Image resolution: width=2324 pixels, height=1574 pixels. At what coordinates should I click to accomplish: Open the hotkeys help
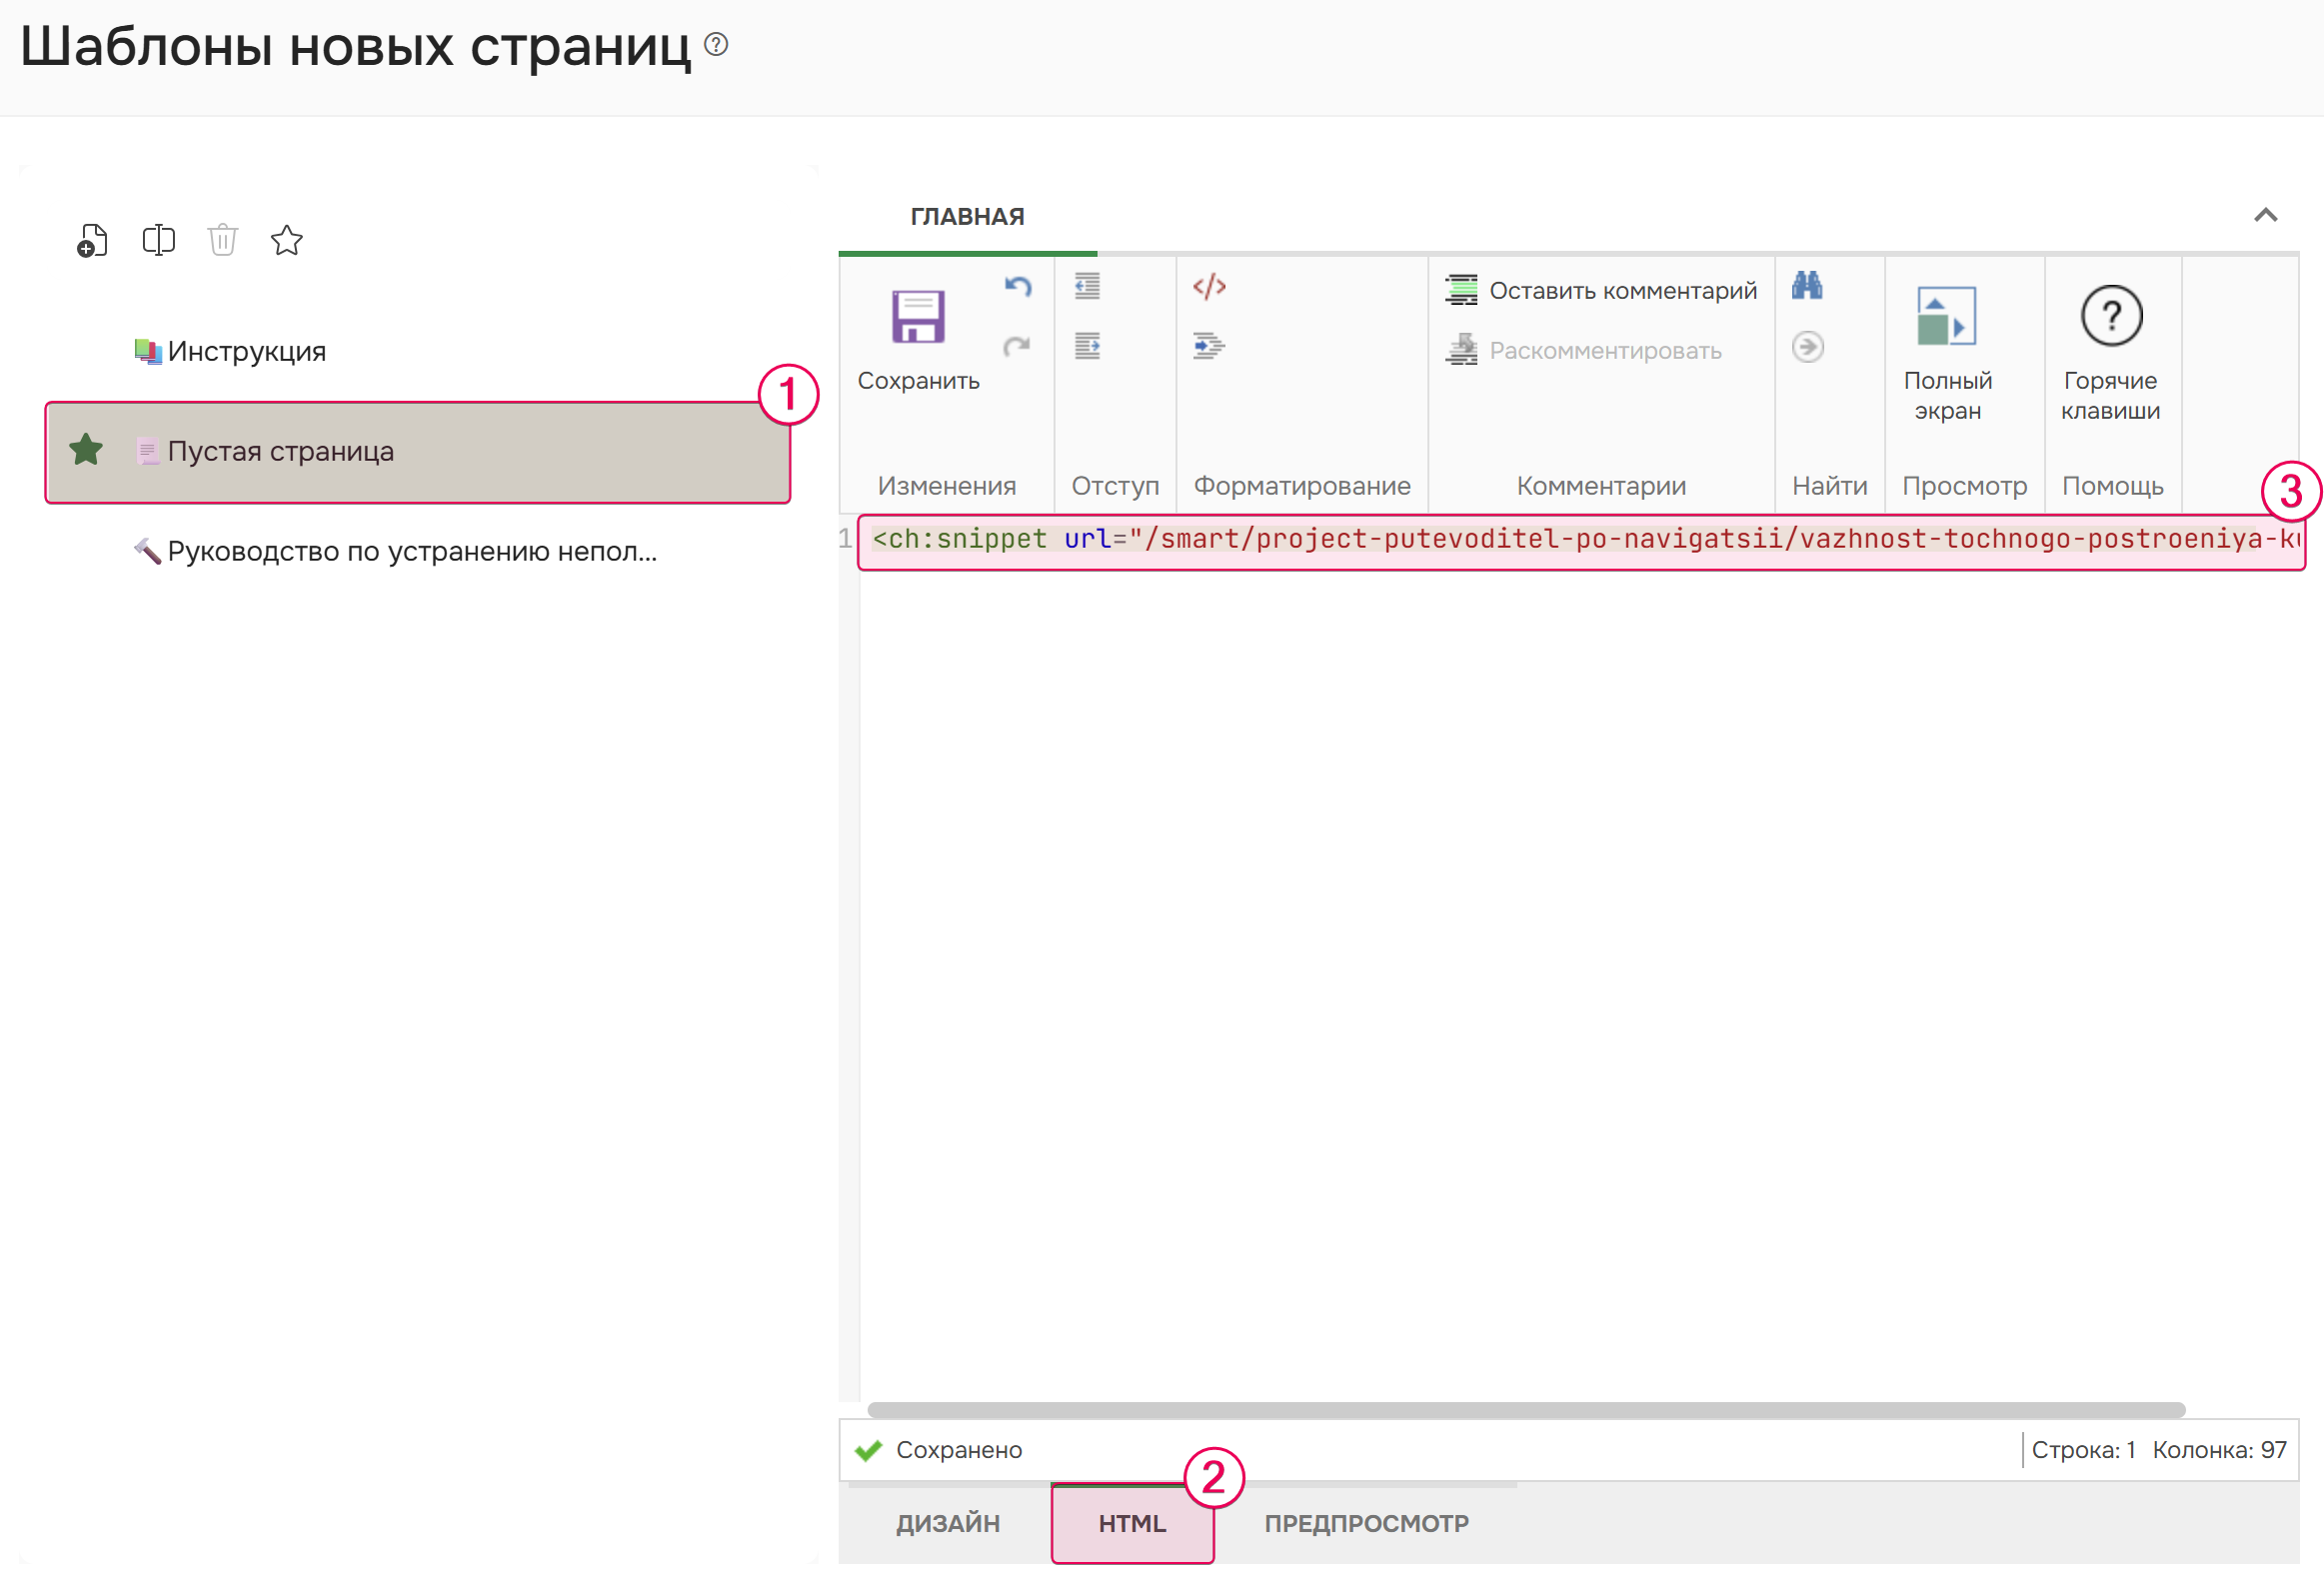[x=2111, y=317]
